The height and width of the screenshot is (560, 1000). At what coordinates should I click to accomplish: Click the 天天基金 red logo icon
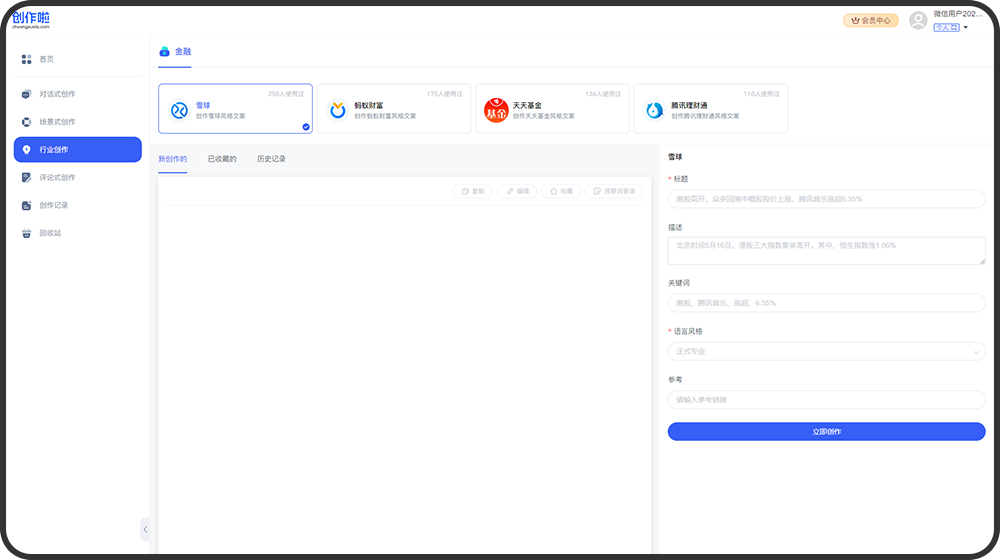(x=496, y=109)
